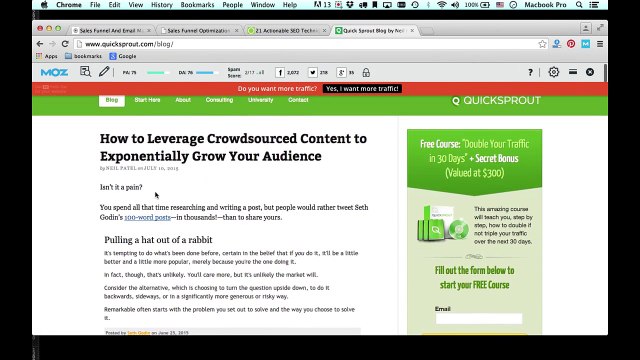
Task: Click the Chrome user profile icon
Action: tap(586, 28)
